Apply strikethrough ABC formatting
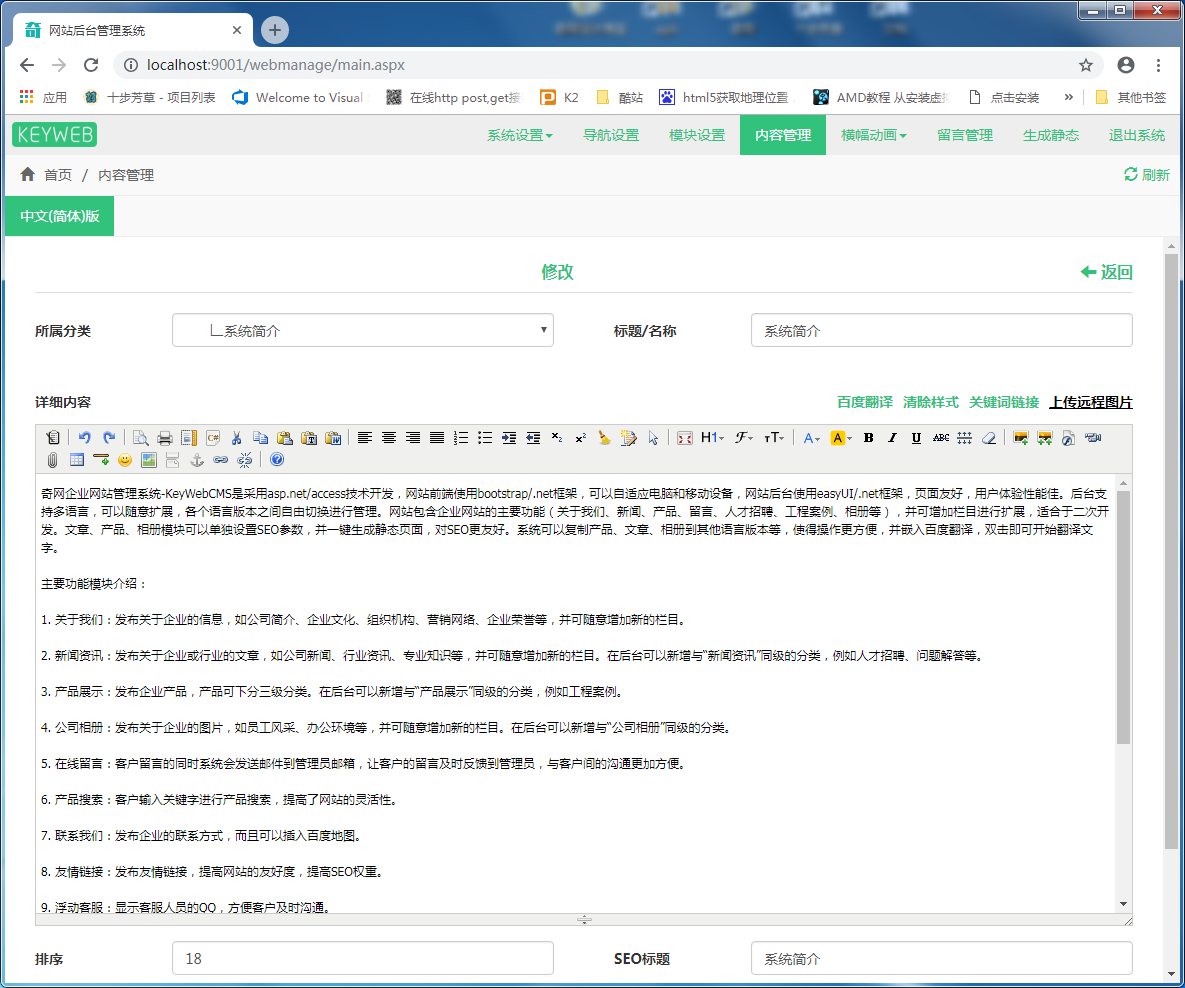Image resolution: width=1185 pixels, height=988 pixels. tap(941, 438)
